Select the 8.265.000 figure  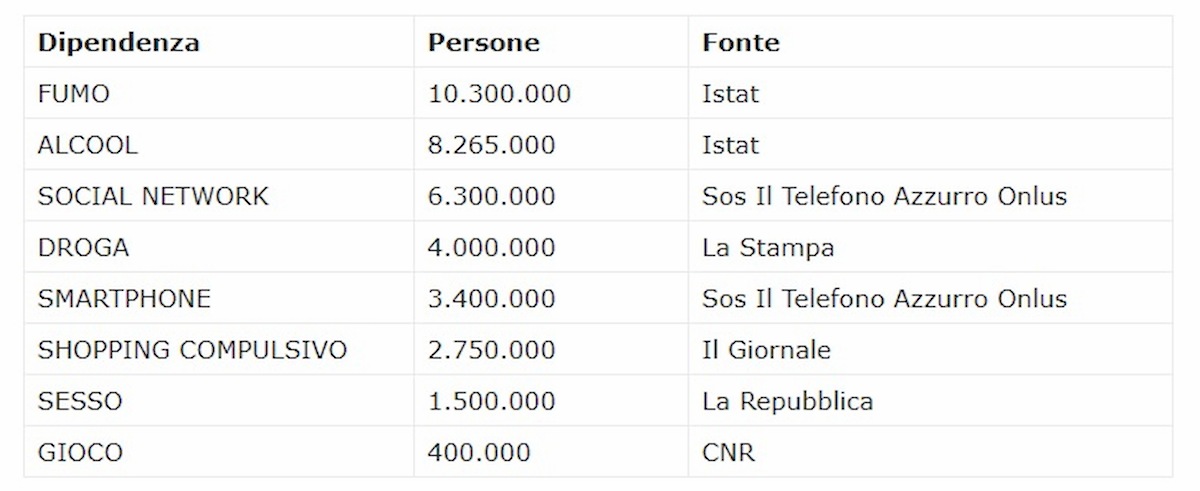(x=491, y=145)
